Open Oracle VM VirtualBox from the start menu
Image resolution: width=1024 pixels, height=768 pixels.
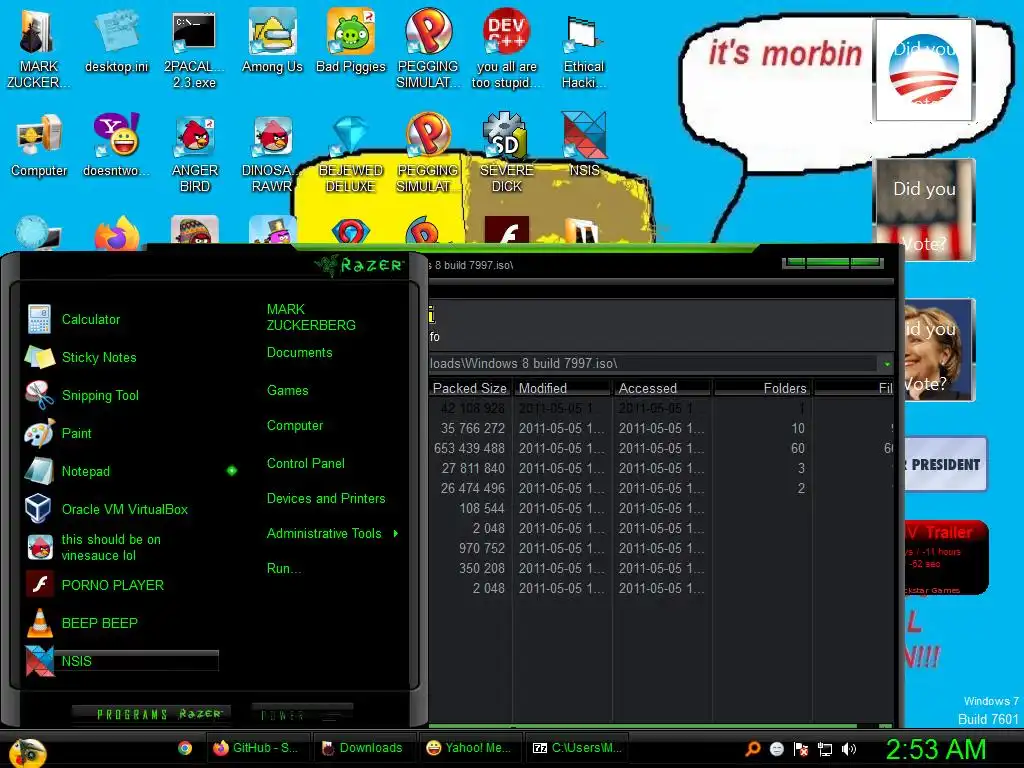pyautogui.click(x=121, y=509)
